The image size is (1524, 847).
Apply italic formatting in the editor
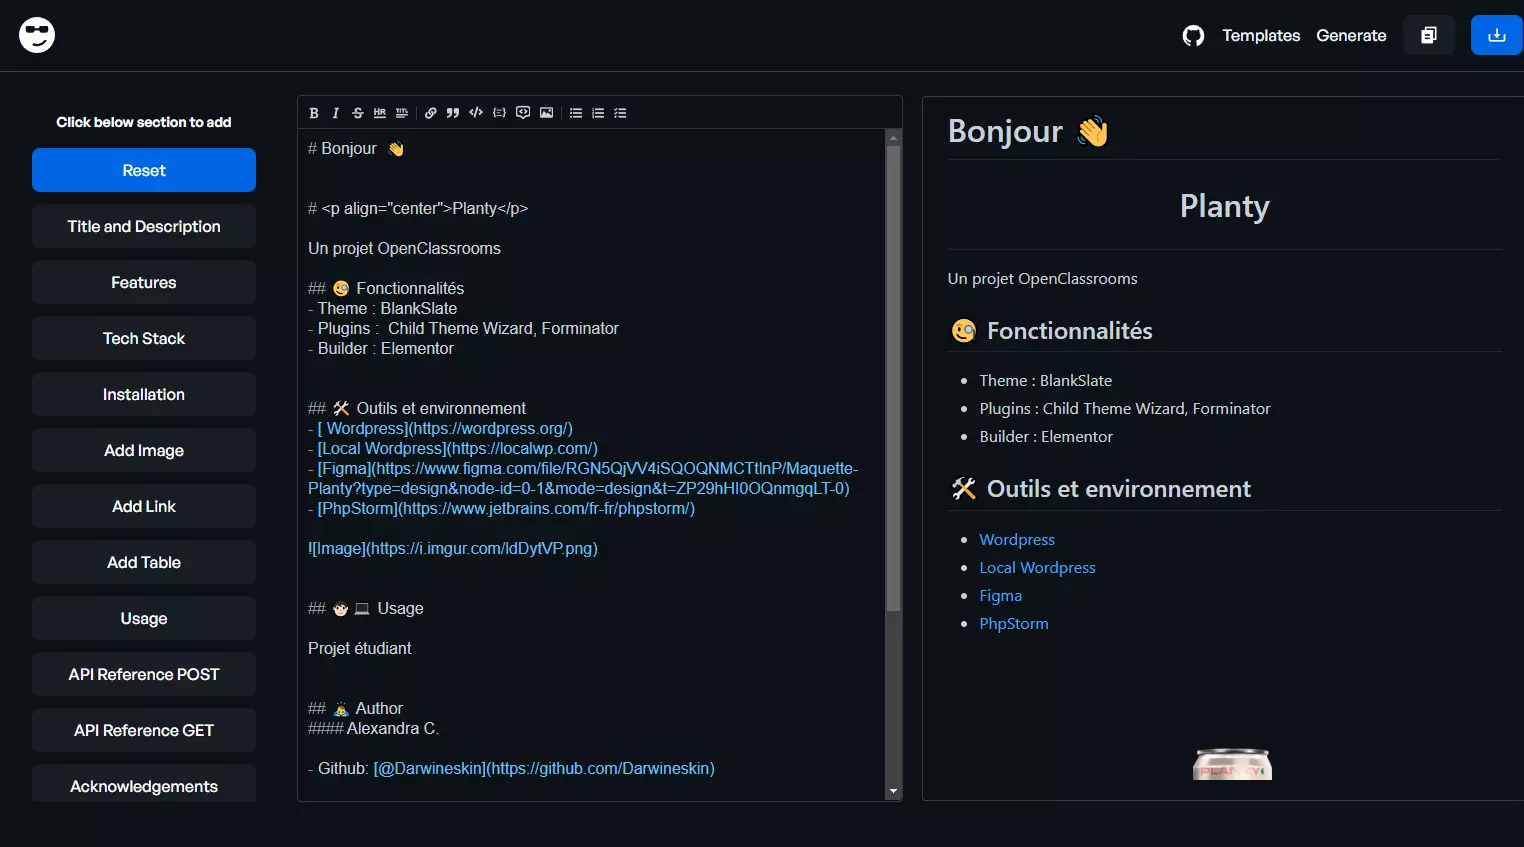(335, 113)
